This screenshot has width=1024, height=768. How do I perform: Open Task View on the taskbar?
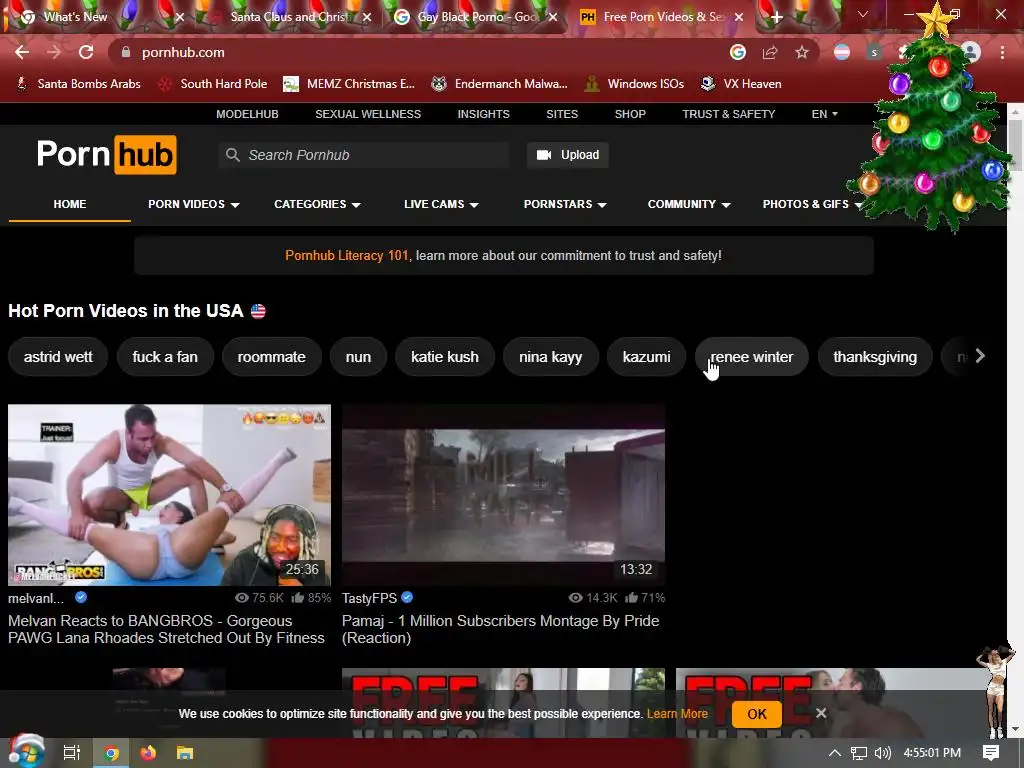click(71, 753)
